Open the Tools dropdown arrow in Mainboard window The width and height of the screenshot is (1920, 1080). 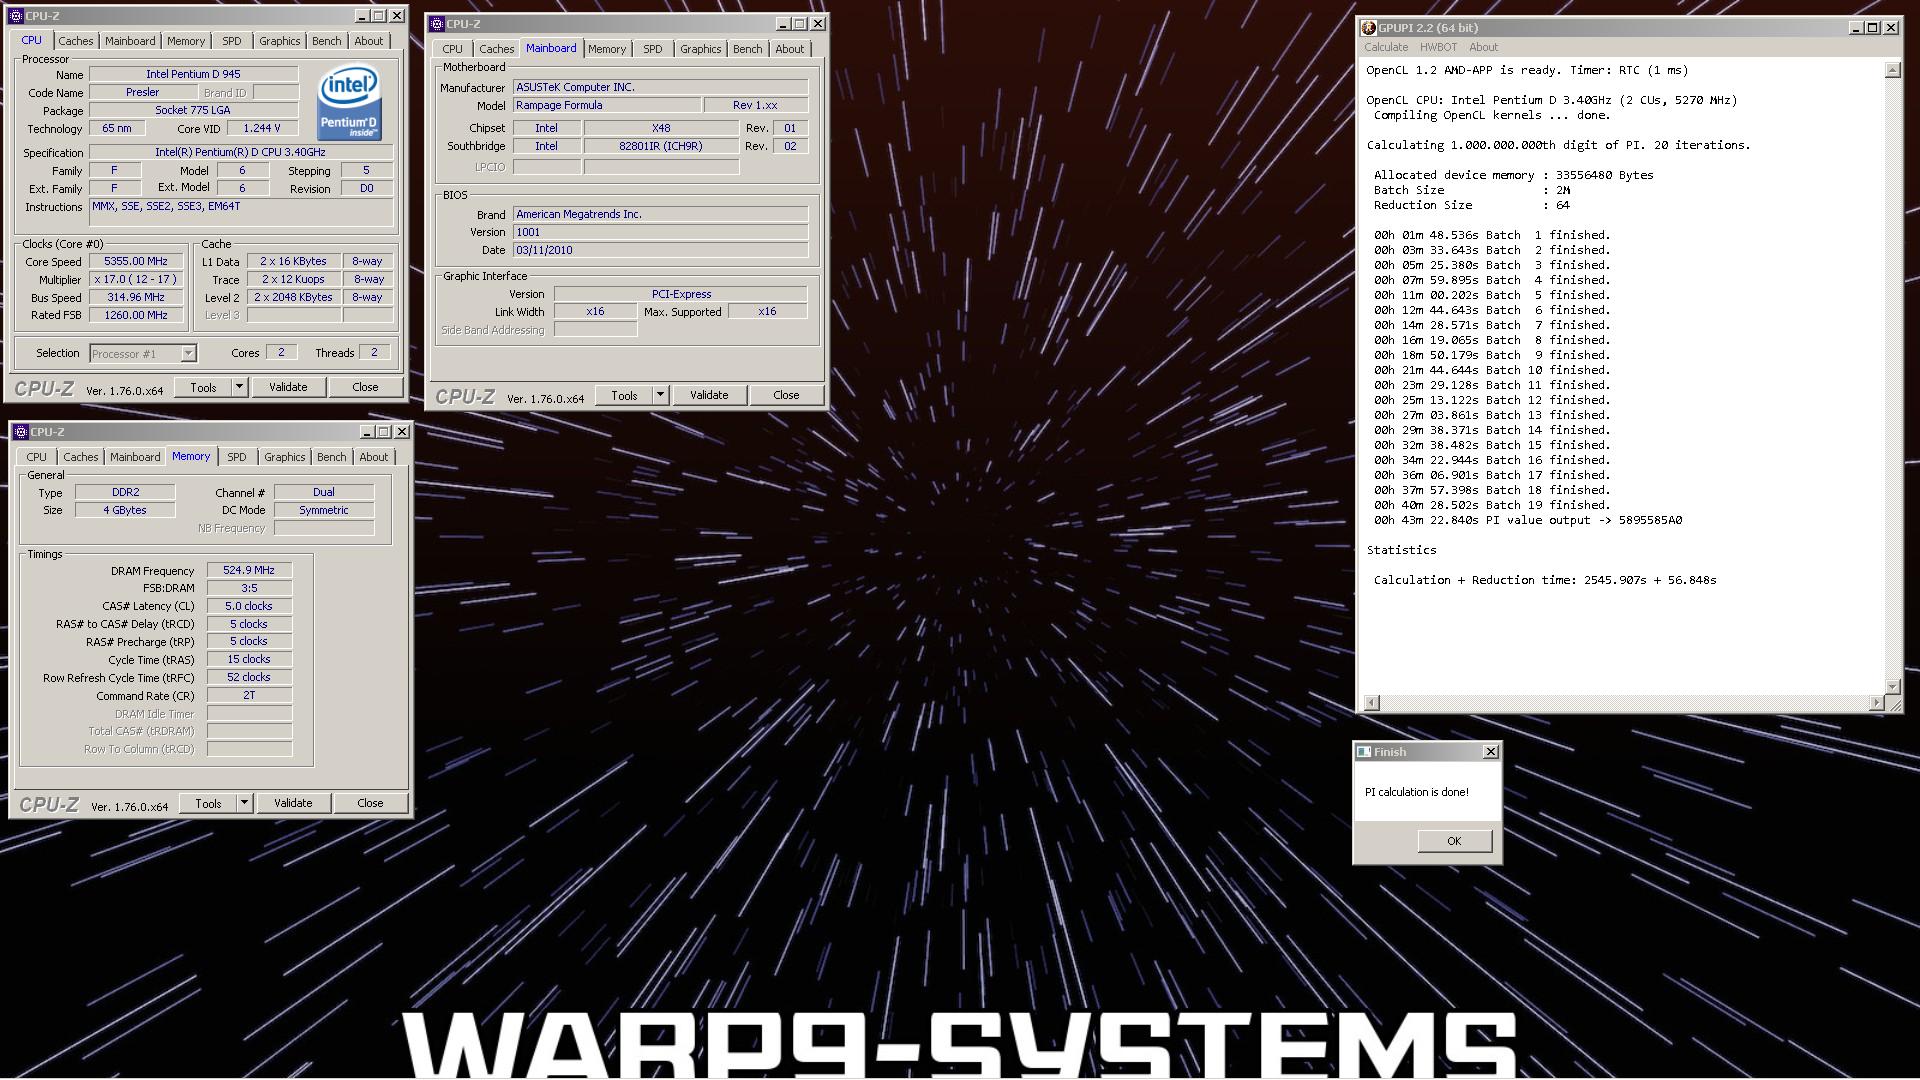[660, 395]
